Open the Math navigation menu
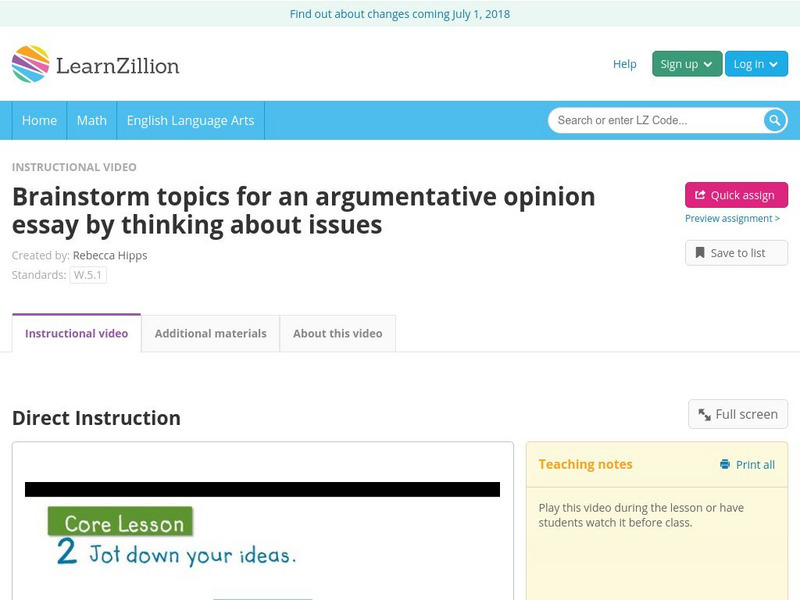 pyautogui.click(x=91, y=120)
